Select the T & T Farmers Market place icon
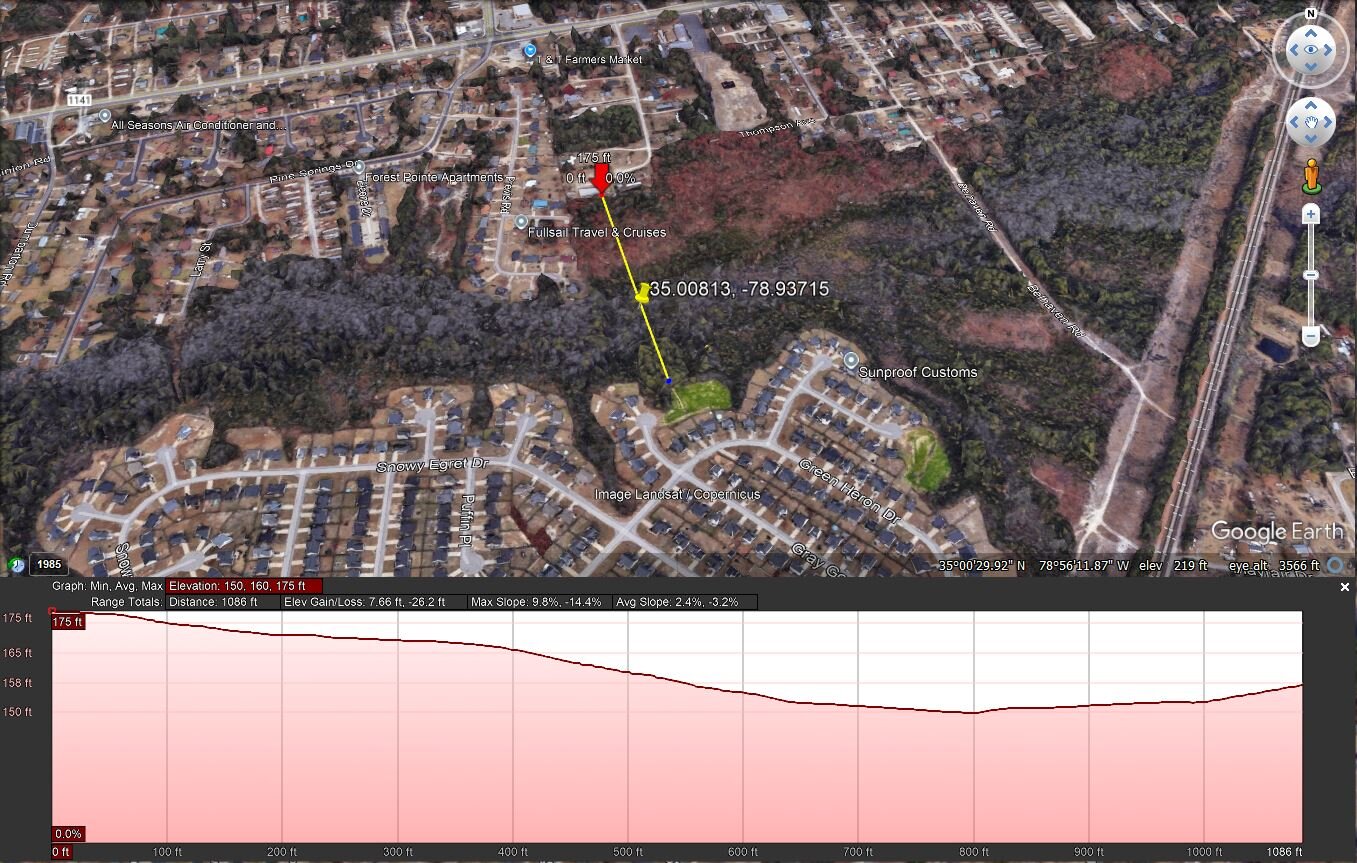1357x863 pixels. [530, 50]
